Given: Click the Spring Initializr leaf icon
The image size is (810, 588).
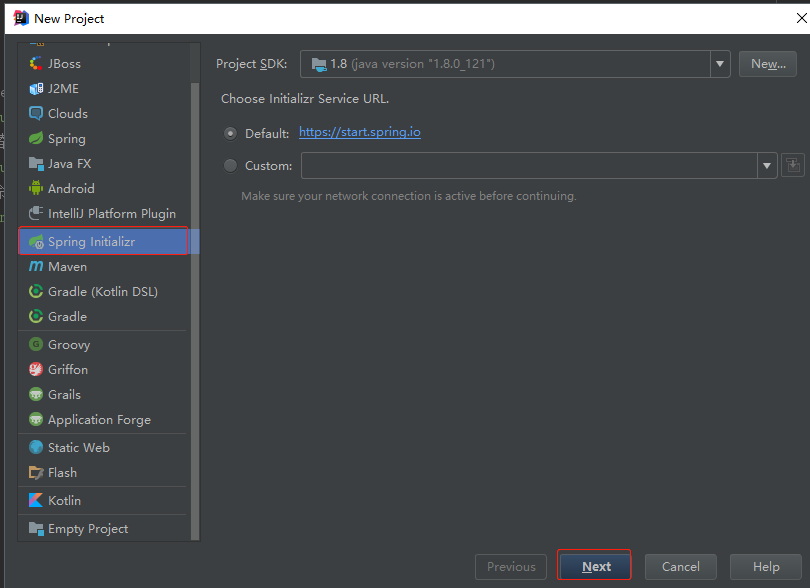Looking at the screenshot, I should (x=36, y=241).
